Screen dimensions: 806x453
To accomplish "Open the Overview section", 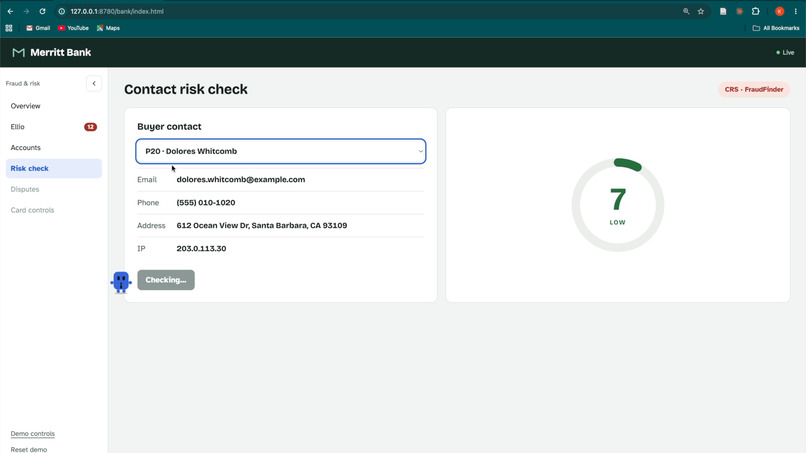I will [53, 106].
